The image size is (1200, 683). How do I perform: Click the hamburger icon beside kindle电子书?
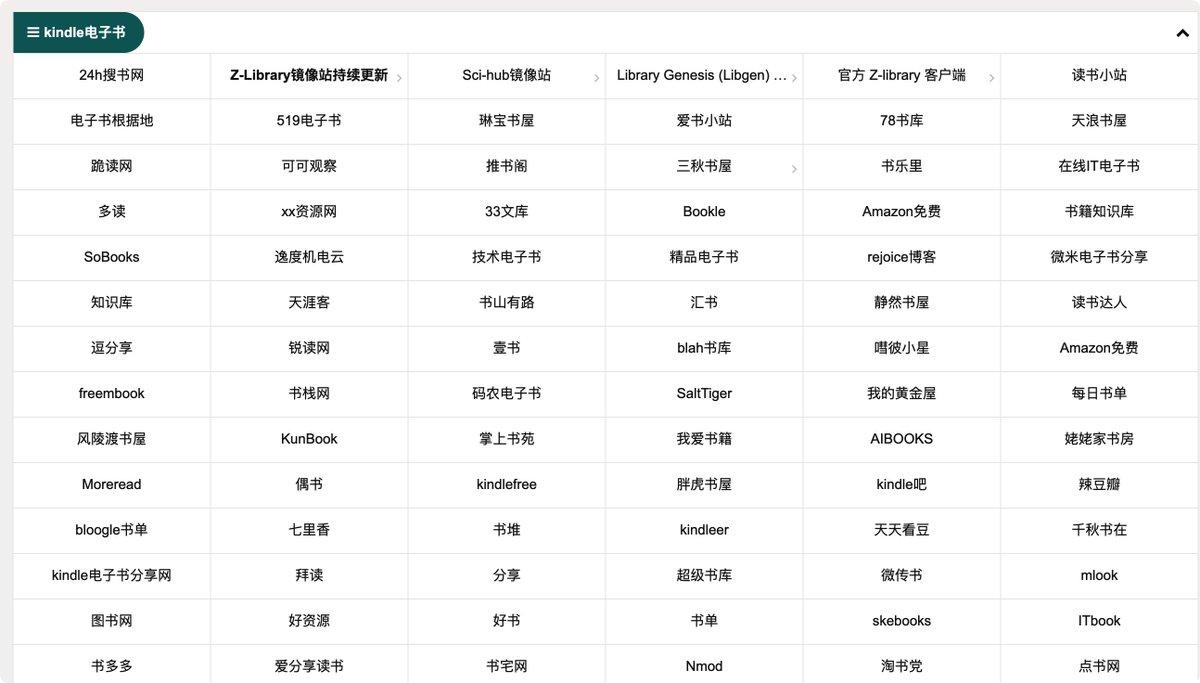pos(33,32)
